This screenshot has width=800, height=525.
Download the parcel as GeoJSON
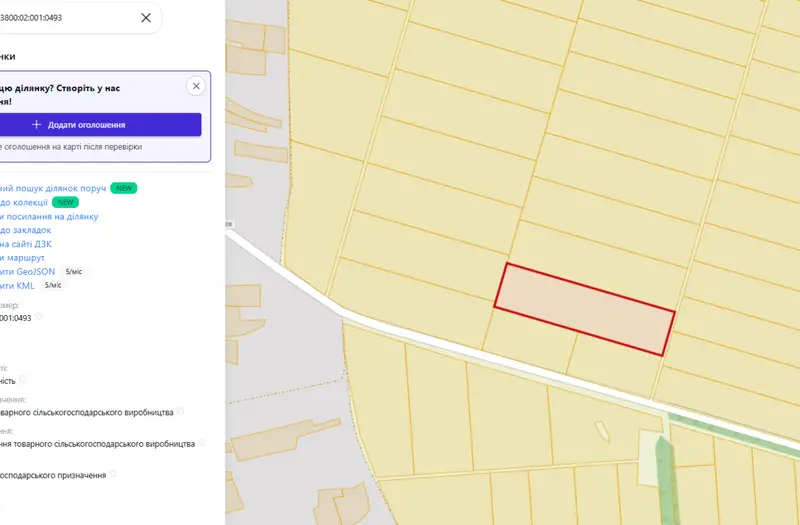click(x=28, y=271)
